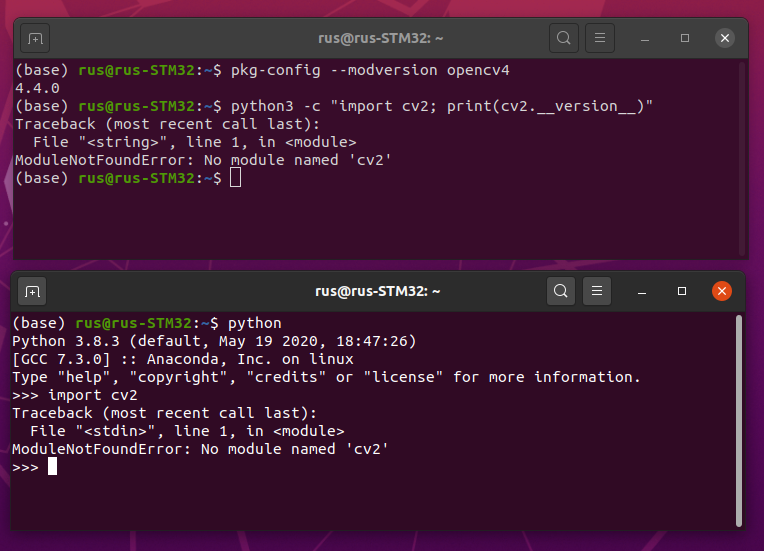
Task: Click 'Python 3.8.3 (default, May 19 2020' line
Action: click(x=214, y=342)
